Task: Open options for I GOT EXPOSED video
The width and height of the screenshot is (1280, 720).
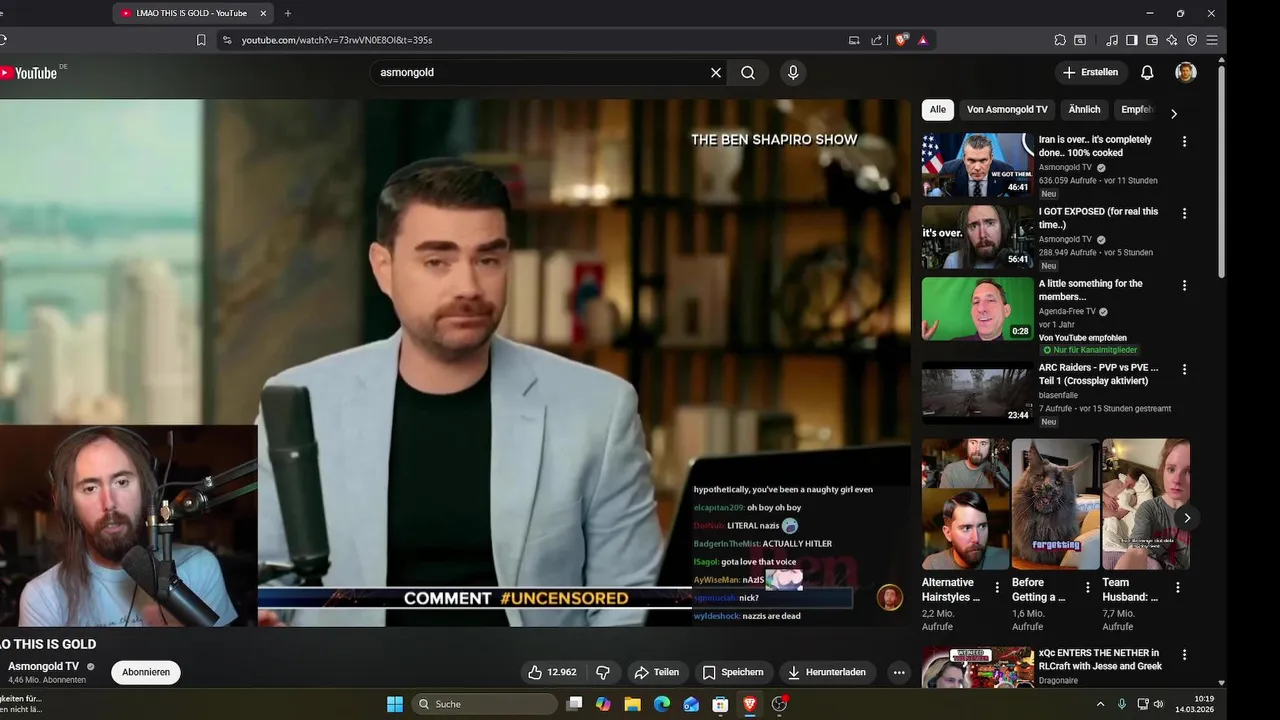Action: click(x=1184, y=214)
